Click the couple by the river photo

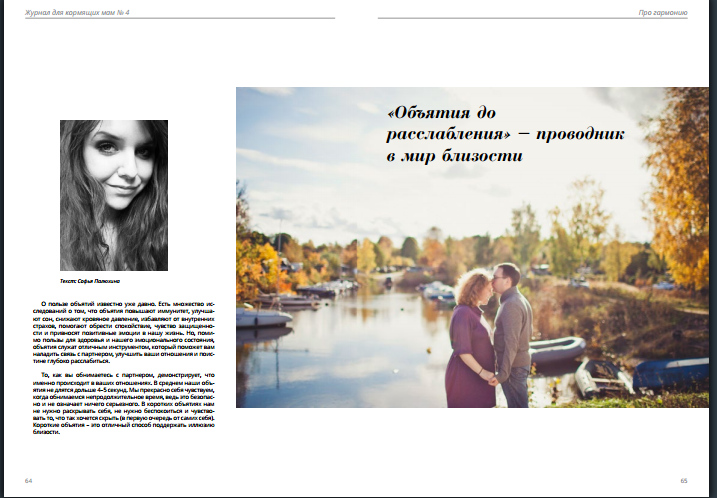click(x=472, y=247)
